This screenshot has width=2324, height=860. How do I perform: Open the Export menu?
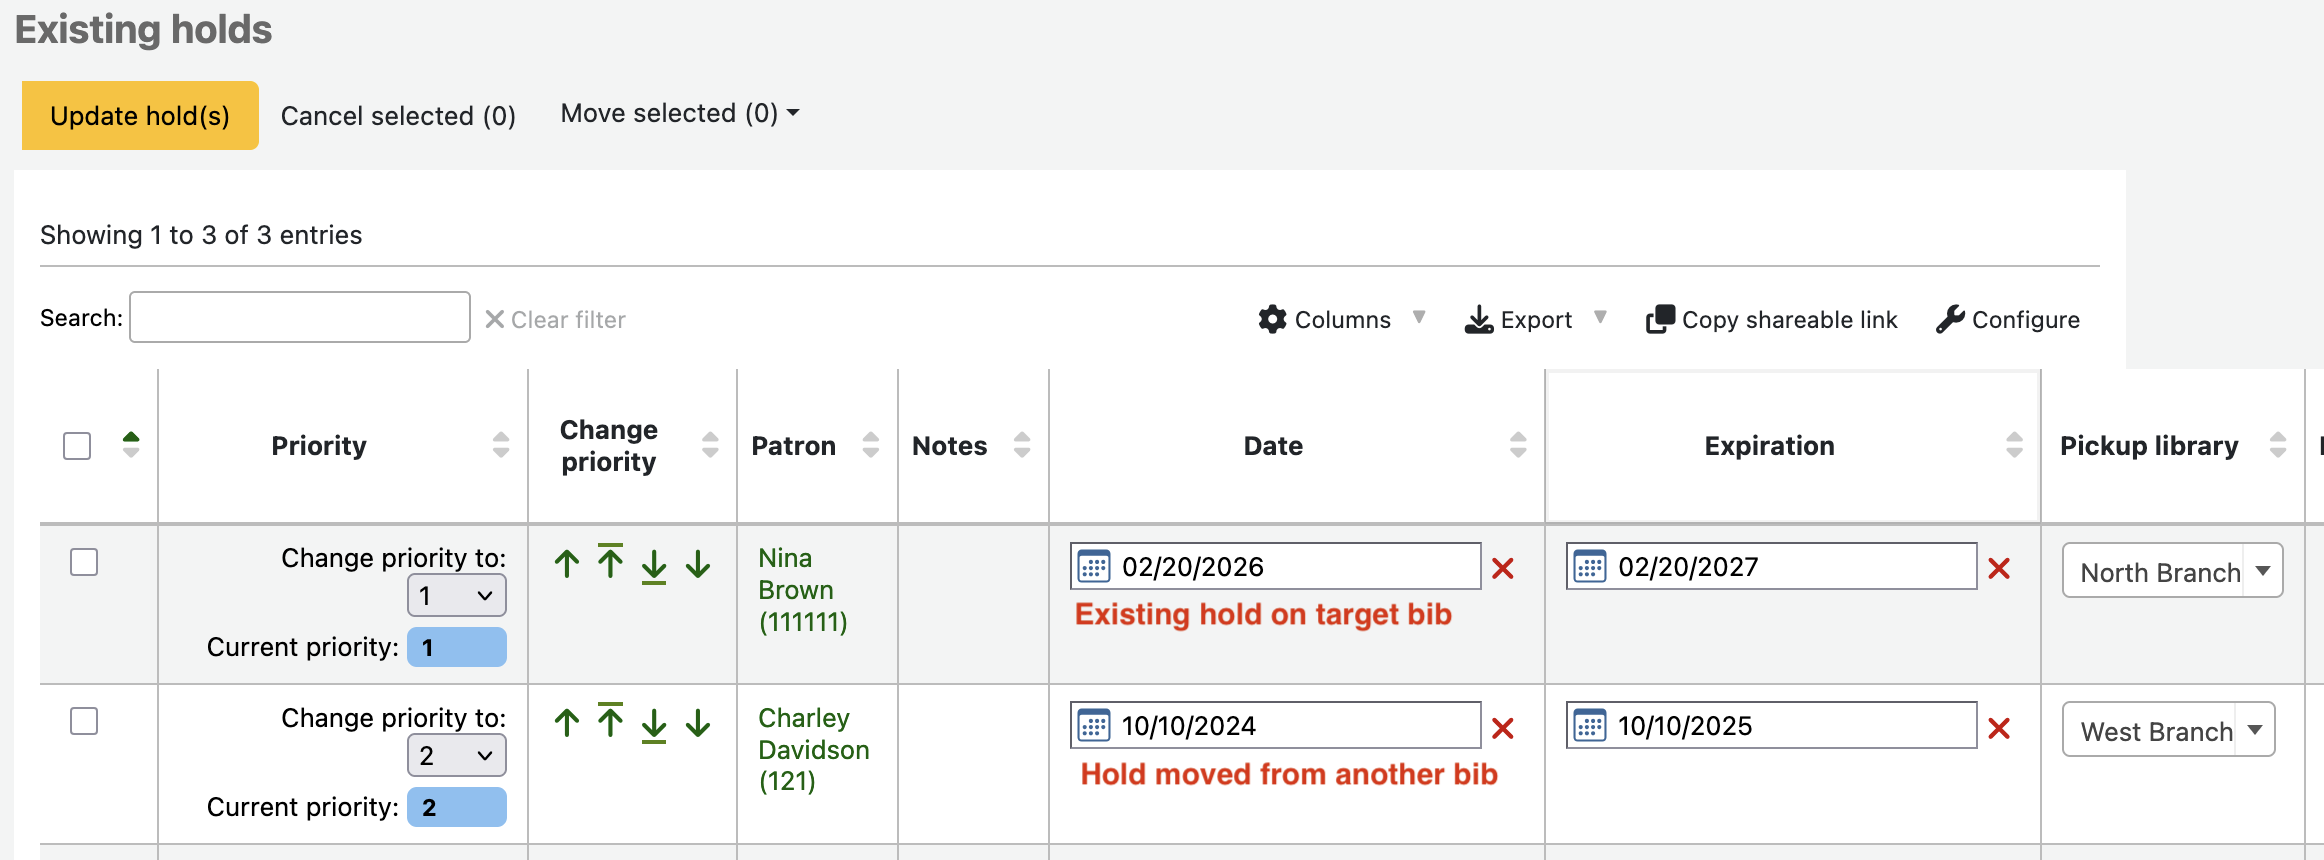click(x=1535, y=320)
